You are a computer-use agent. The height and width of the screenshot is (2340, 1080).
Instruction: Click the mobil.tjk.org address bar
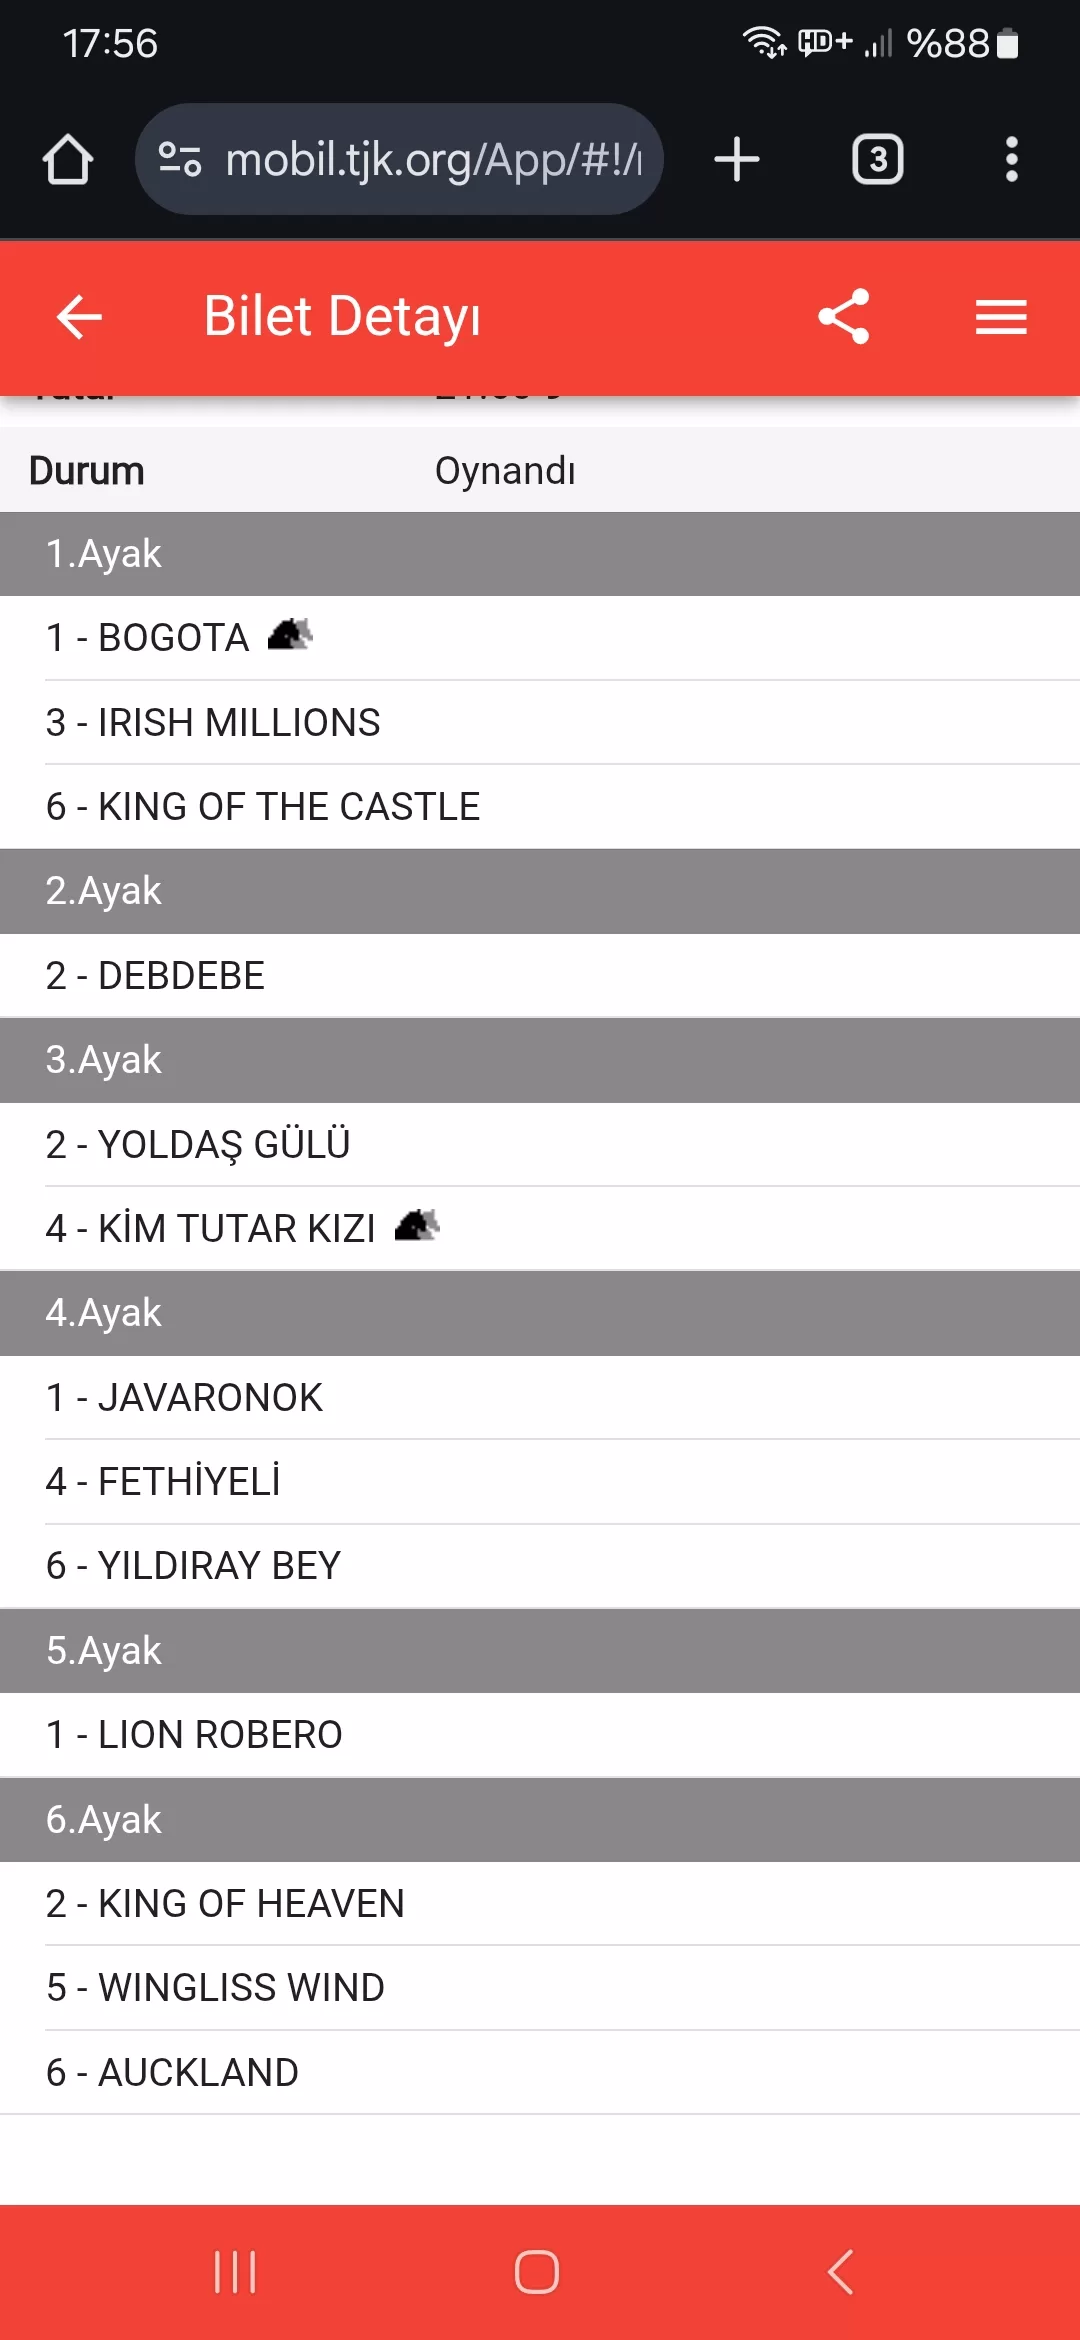432,160
